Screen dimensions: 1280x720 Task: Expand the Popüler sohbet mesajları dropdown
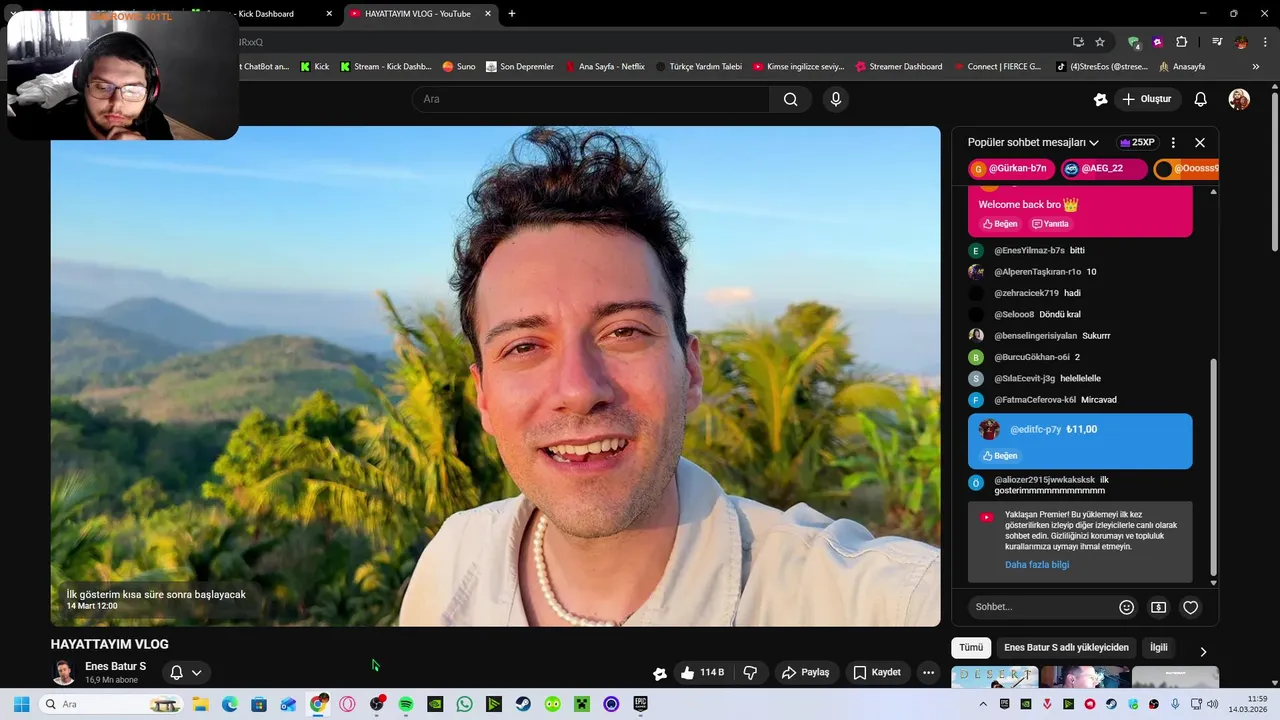pos(1033,142)
